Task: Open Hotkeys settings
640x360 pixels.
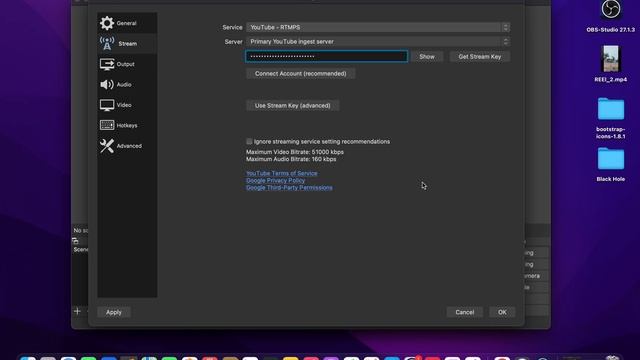Action: pyautogui.click(x=127, y=125)
